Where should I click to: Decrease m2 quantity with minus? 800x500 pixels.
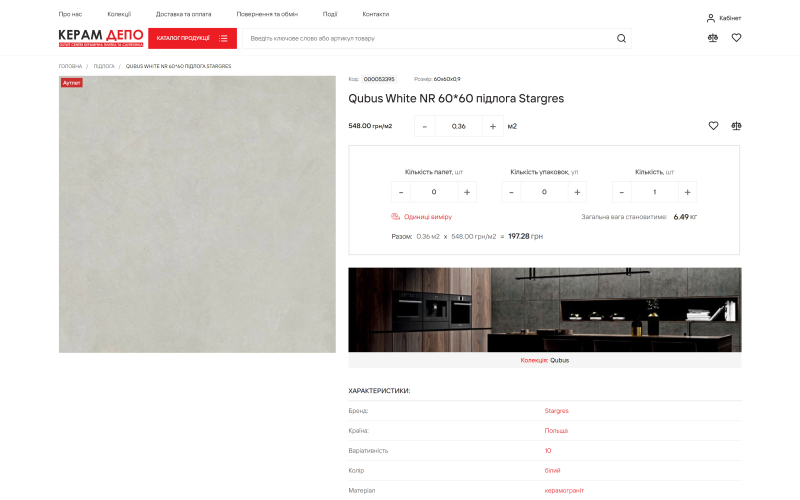coord(424,127)
